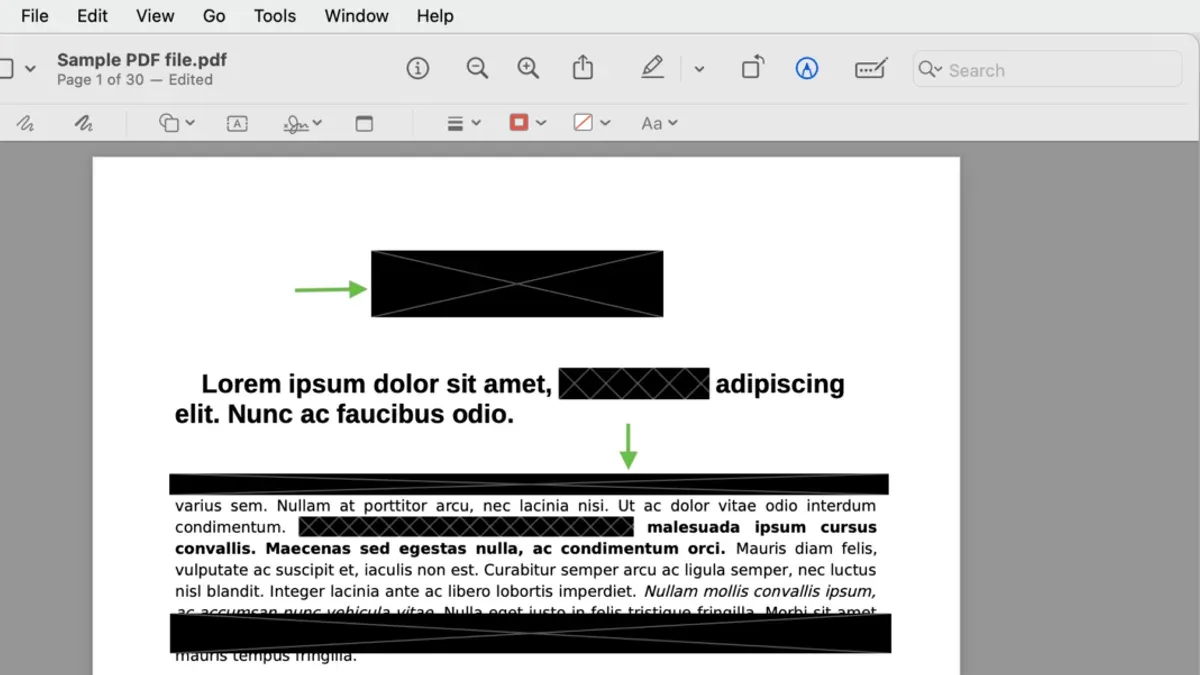Click the Zoom Out magnifier
The image size is (1200, 675).
[477, 68]
